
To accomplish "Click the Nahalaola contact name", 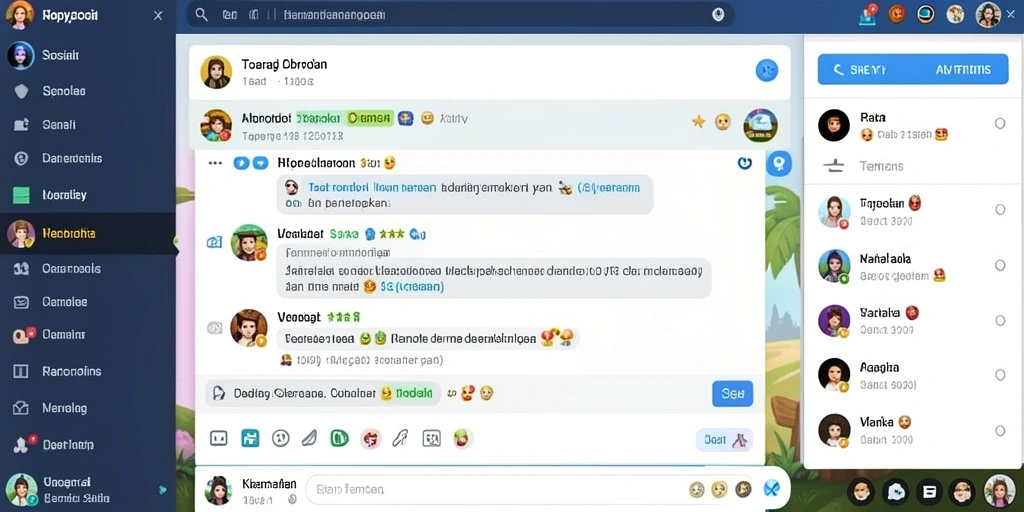I will click(885, 259).
